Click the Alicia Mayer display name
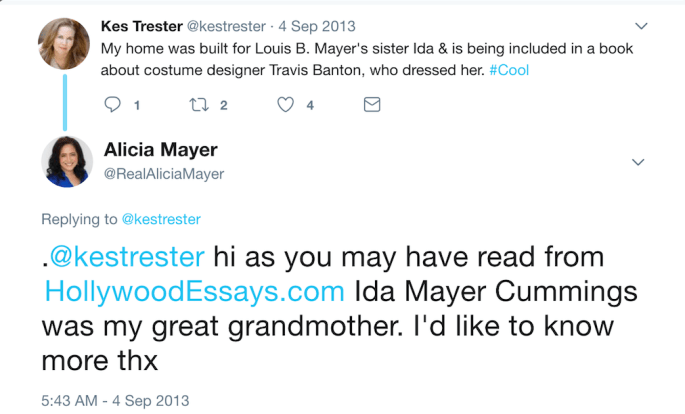The width and height of the screenshot is (685, 414). [160, 150]
